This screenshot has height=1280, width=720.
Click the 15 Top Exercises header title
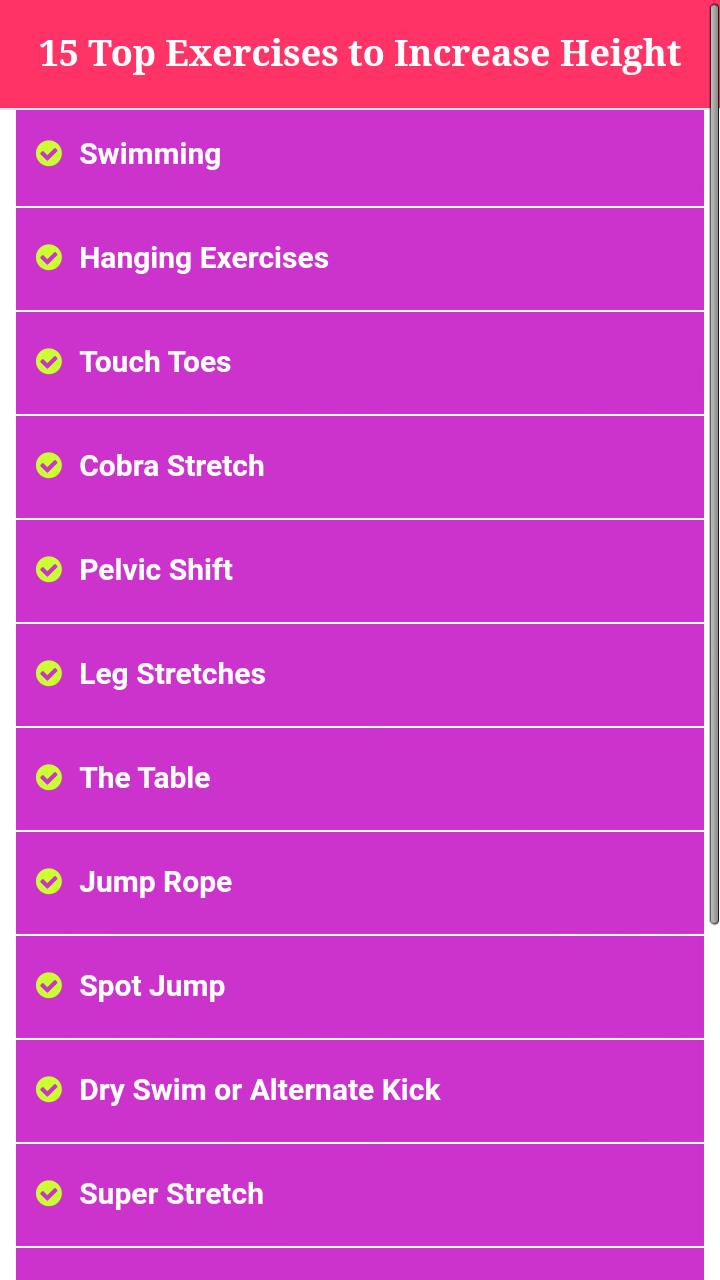coord(360,53)
